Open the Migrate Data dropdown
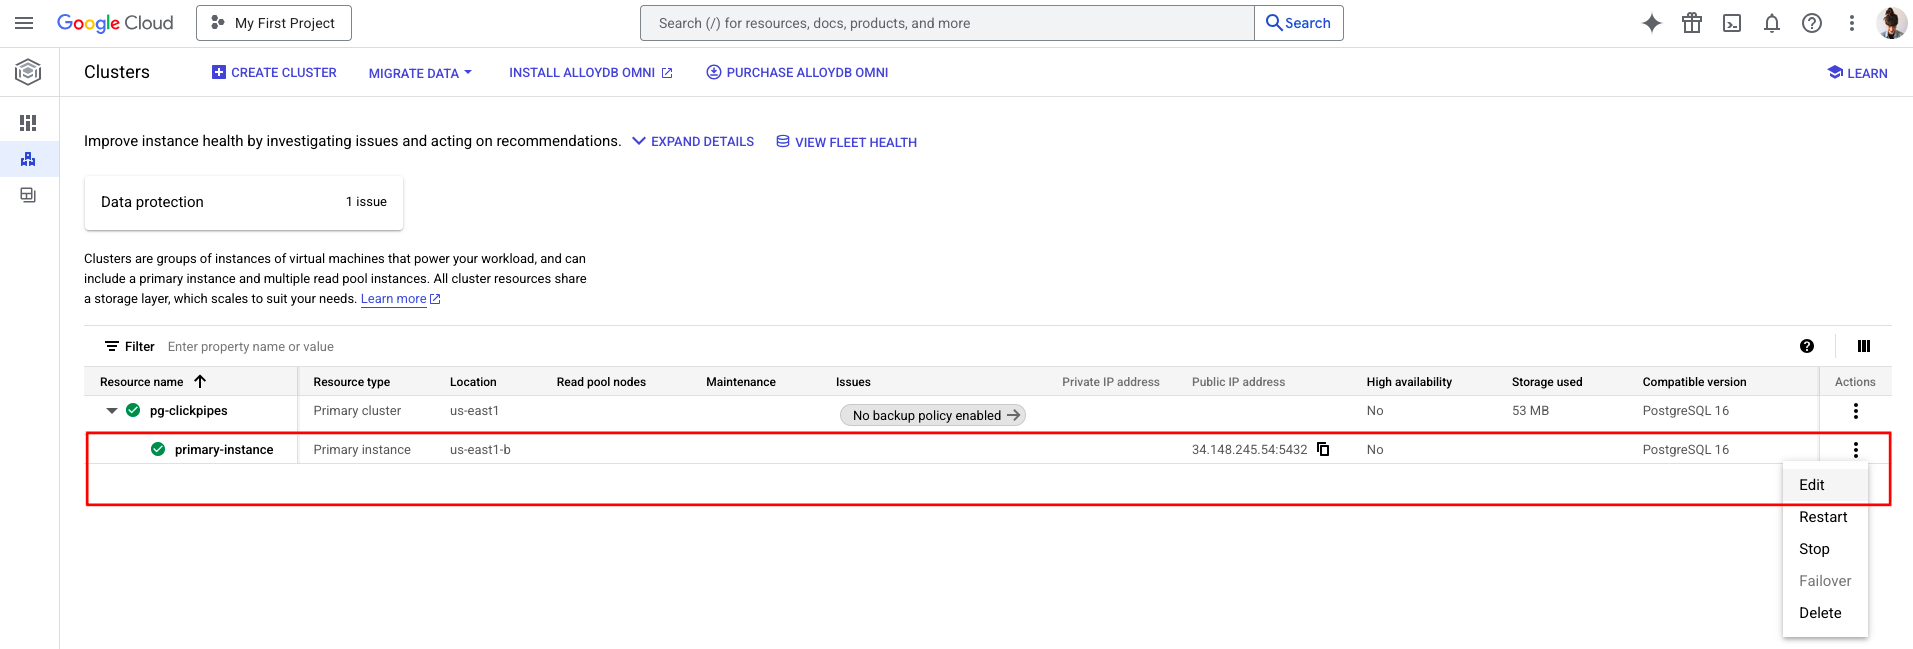The width and height of the screenshot is (1913, 649). [x=420, y=73]
